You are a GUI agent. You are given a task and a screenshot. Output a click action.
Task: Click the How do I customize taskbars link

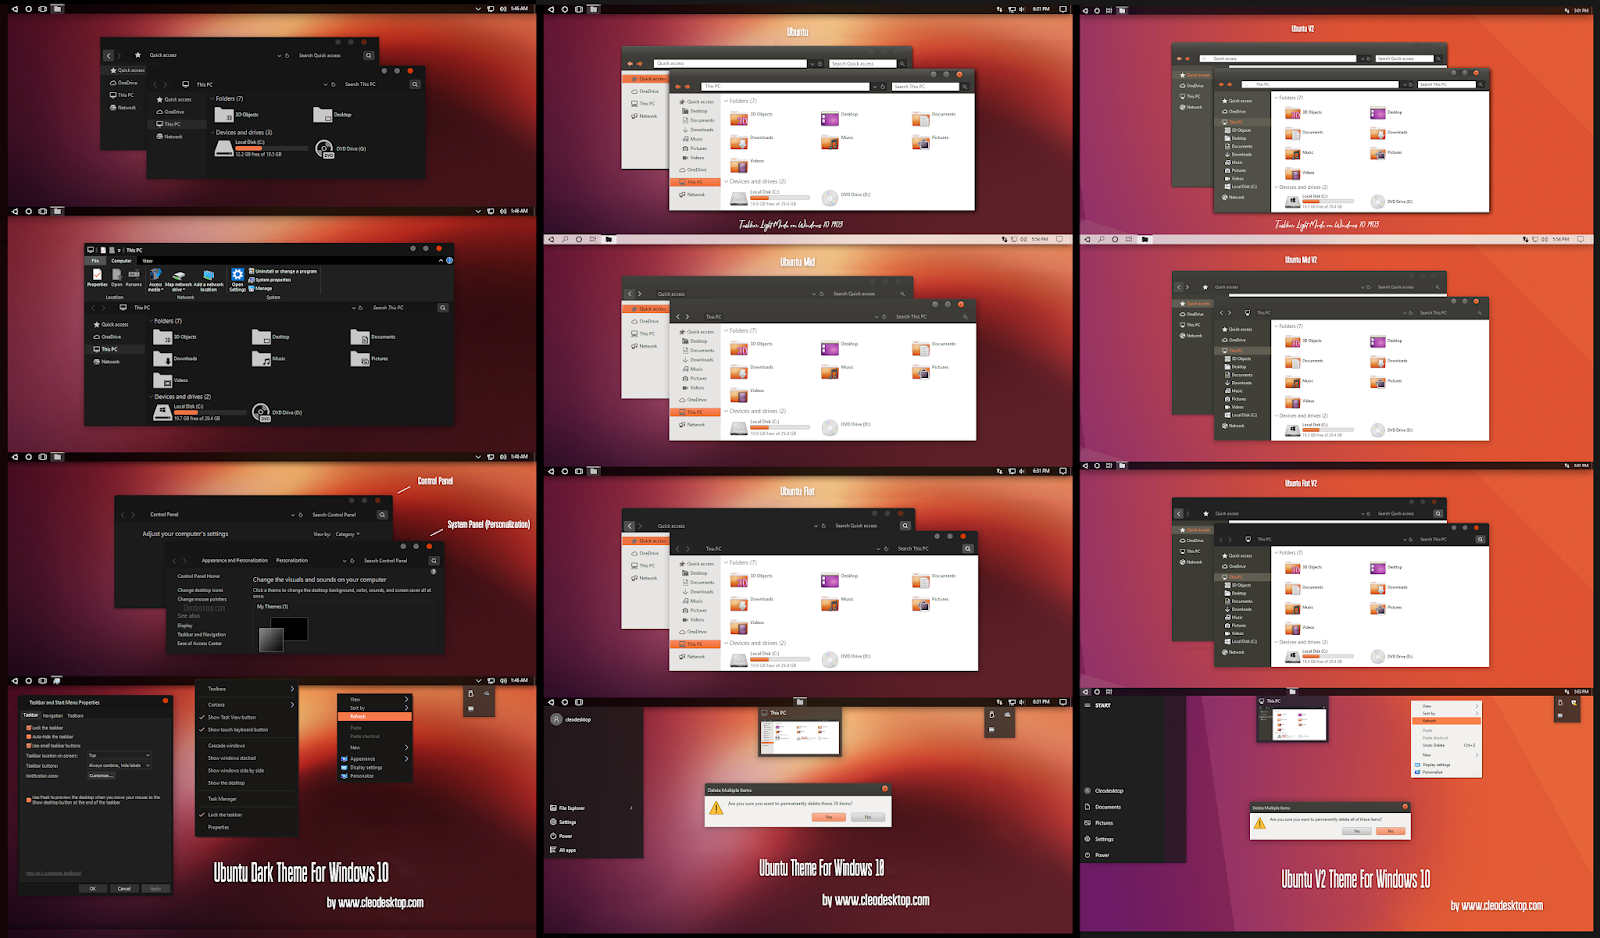tap(54, 873)
